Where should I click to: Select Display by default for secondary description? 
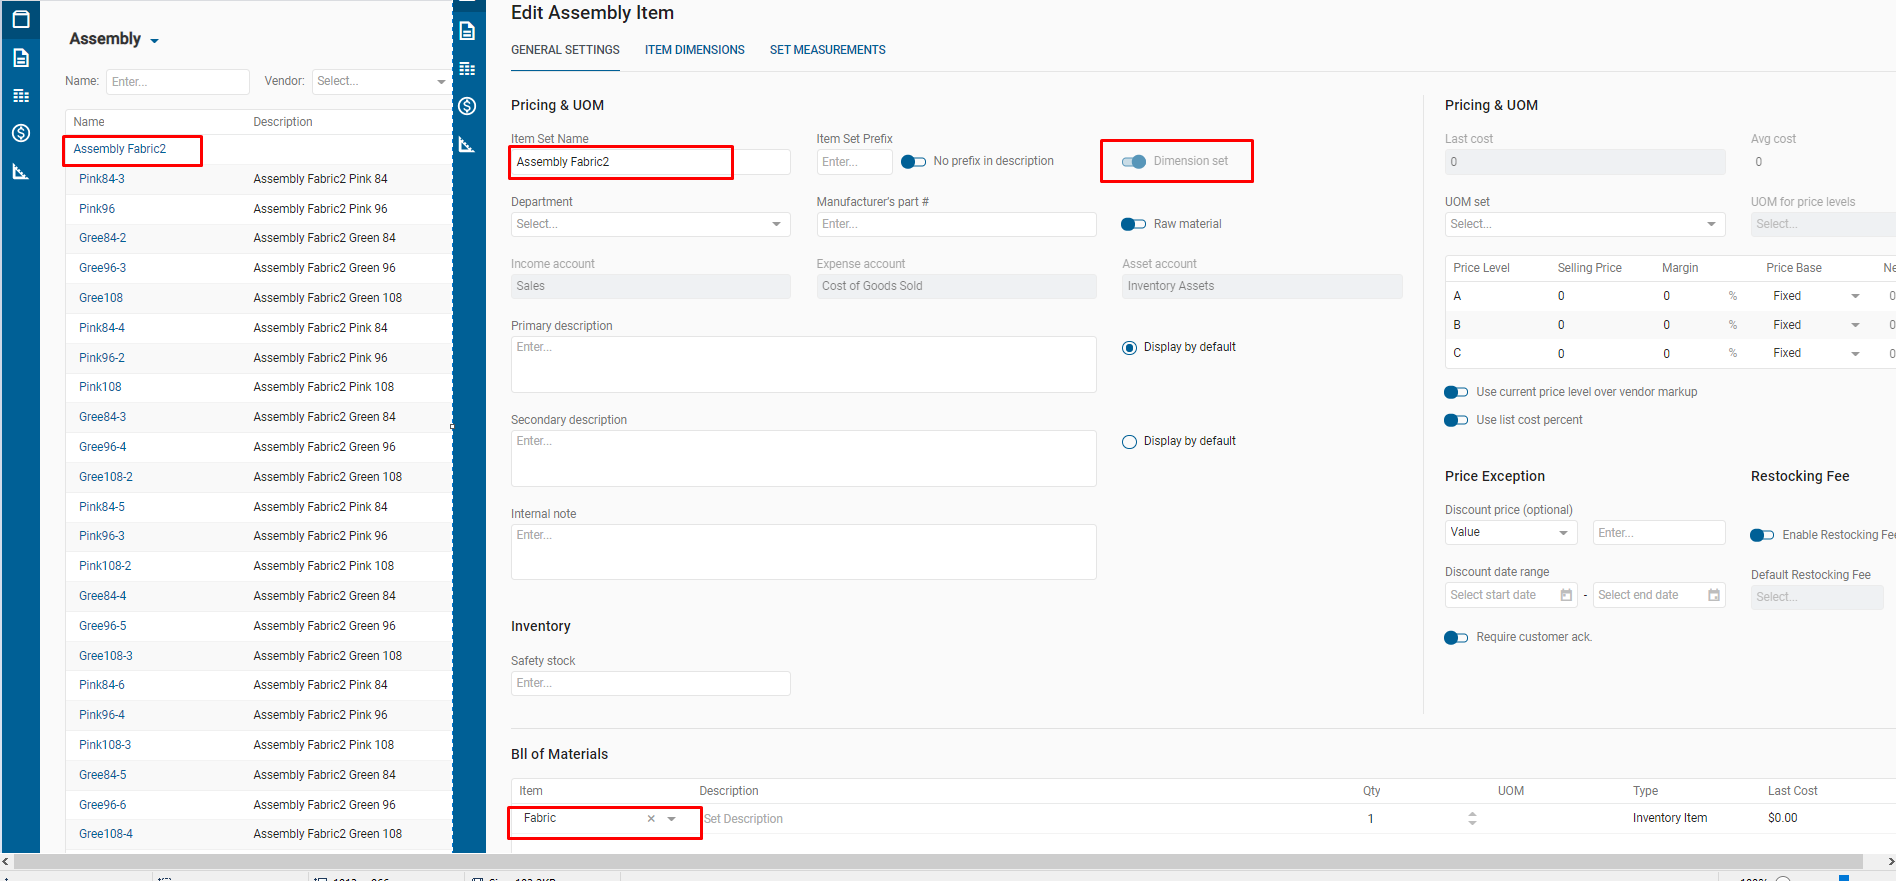[x=1129, y=442]
